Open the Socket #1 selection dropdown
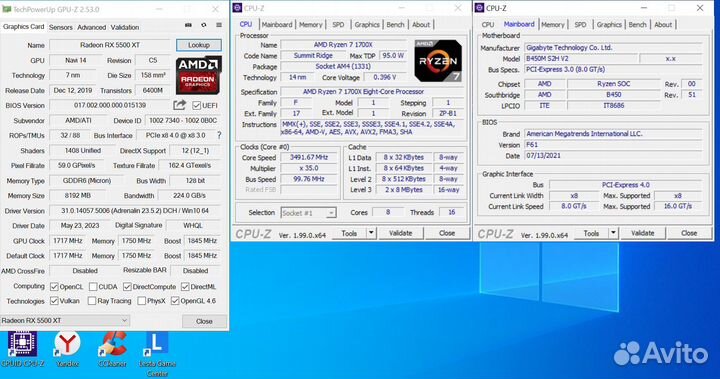720x379 pixels. pyautogui.click(x=309, y=213)
